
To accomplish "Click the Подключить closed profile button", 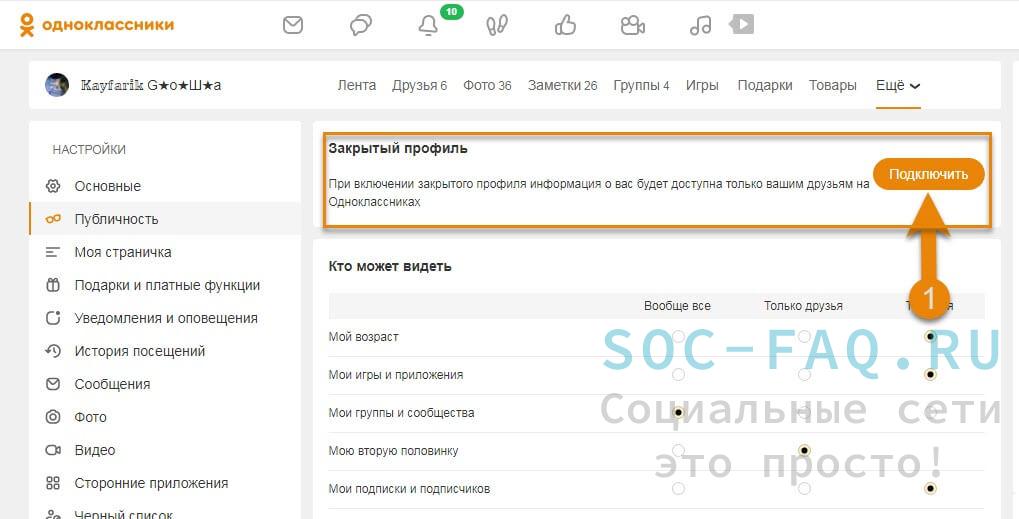I will coord(929,174).
